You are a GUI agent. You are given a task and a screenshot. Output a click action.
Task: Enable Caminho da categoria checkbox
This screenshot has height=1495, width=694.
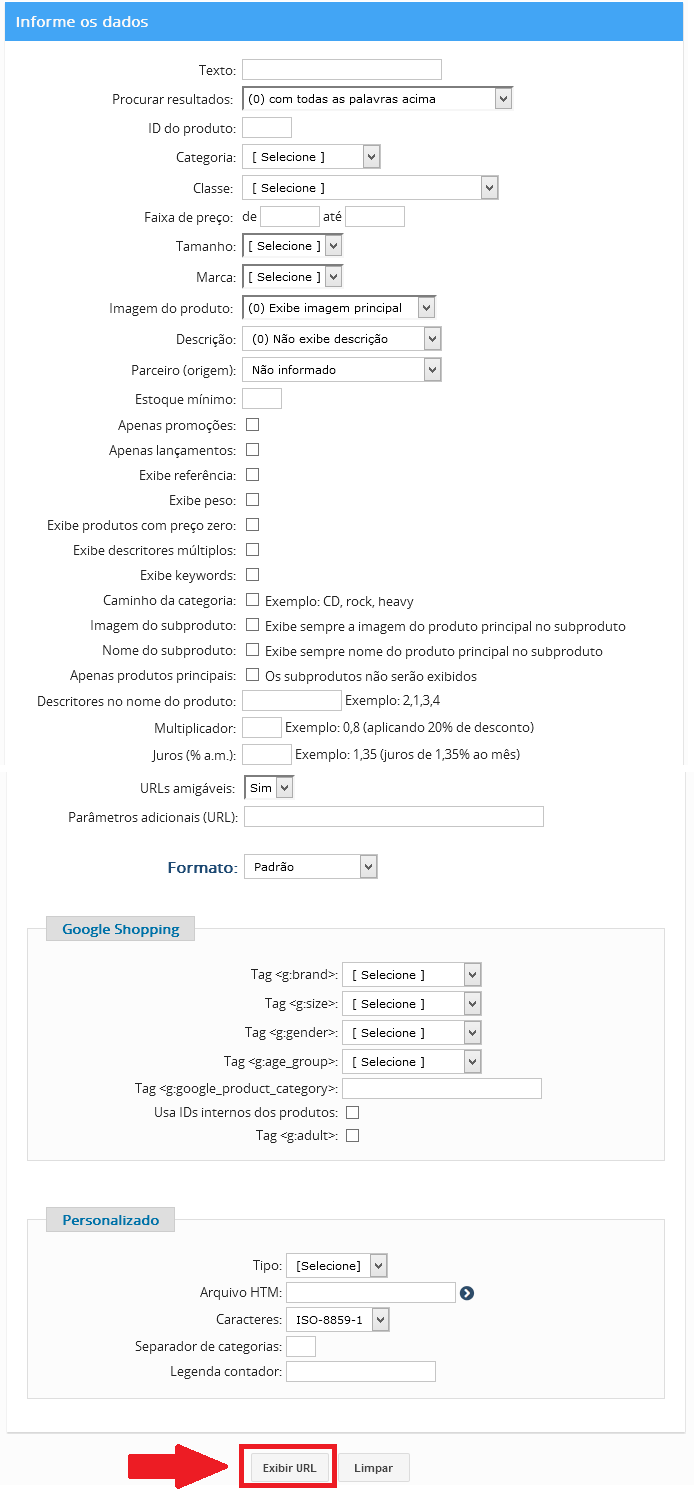coord(253,600)
